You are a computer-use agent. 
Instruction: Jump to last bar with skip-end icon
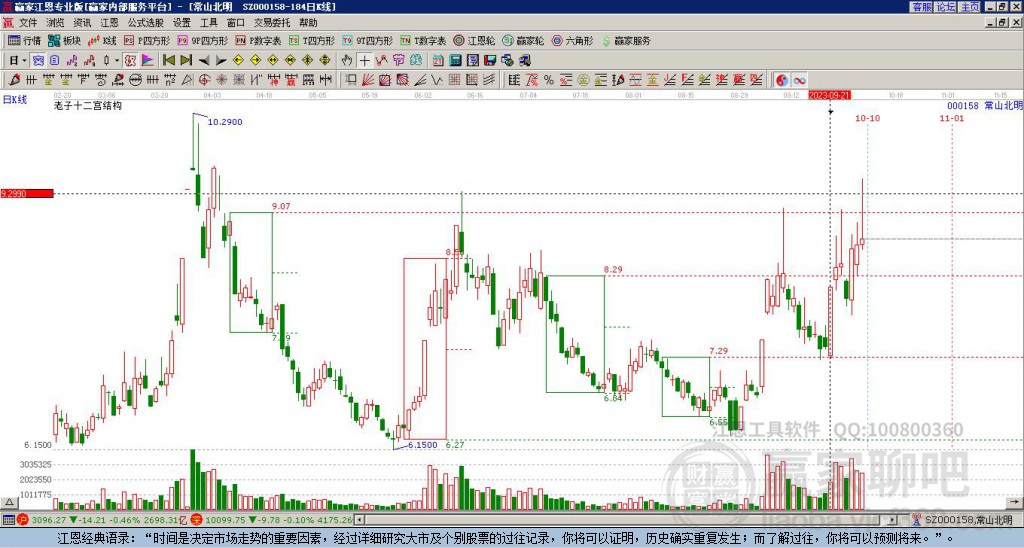[x=186, y=61]
